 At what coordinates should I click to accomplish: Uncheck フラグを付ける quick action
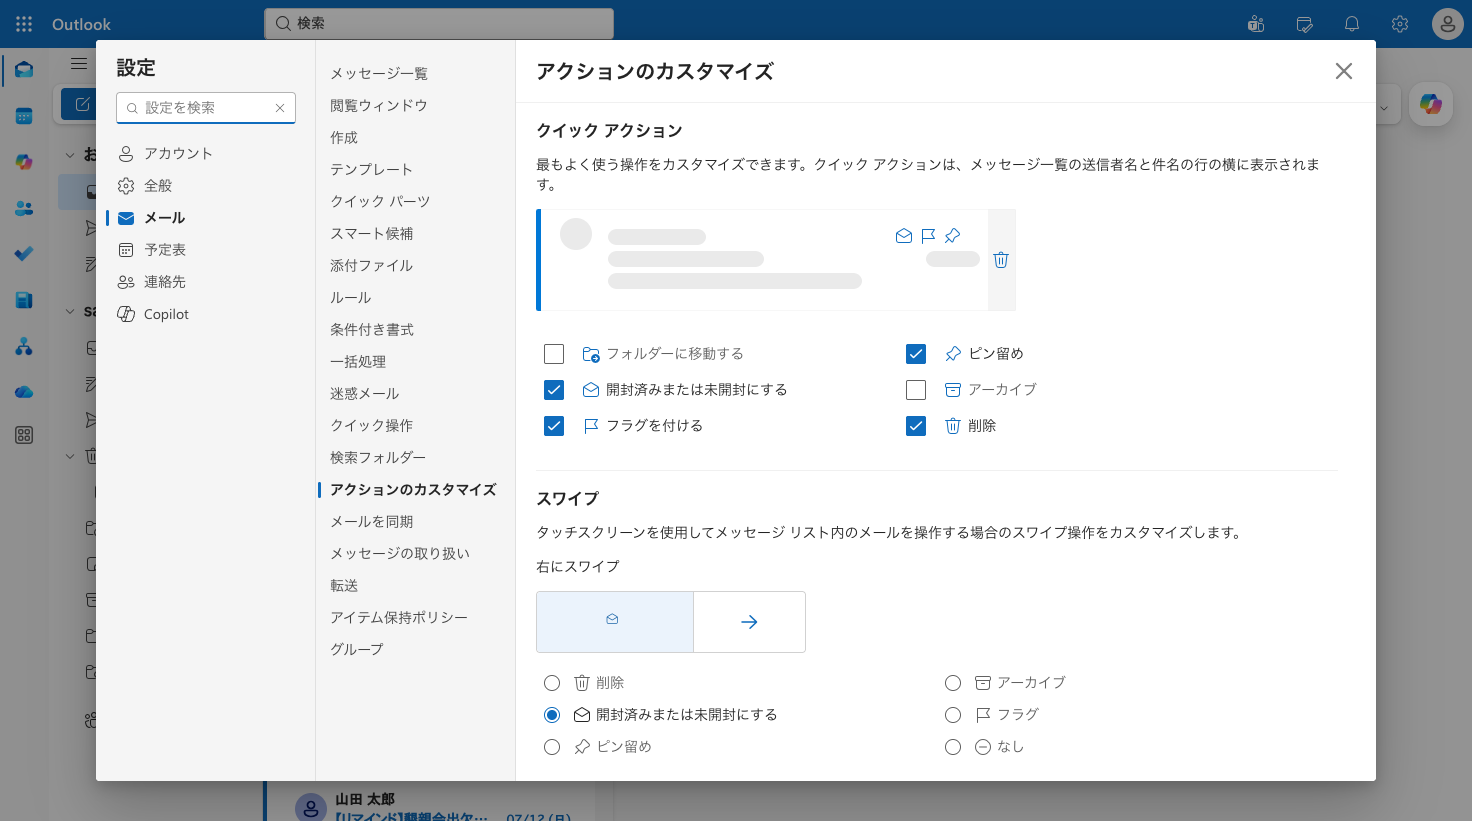tap(554, 426)
